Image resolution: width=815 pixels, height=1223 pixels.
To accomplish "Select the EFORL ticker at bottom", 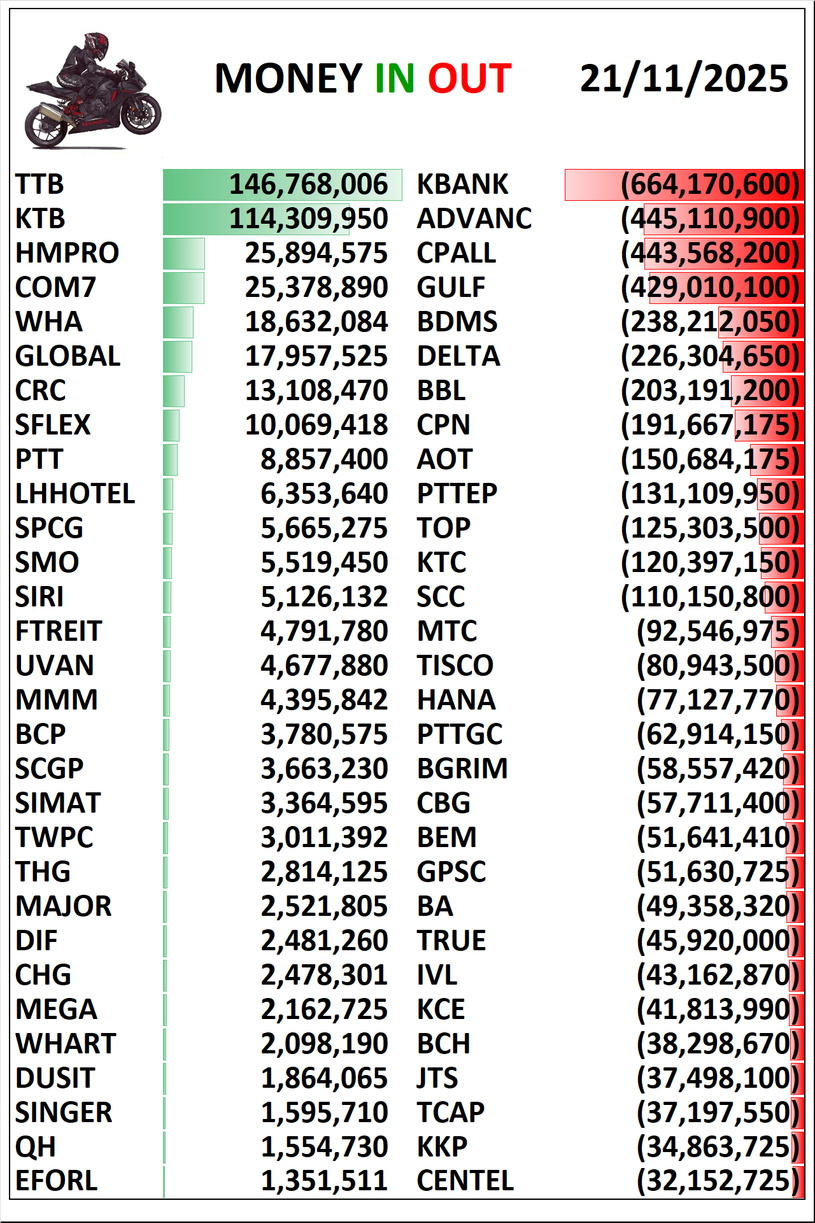I will click(57, 1181).
